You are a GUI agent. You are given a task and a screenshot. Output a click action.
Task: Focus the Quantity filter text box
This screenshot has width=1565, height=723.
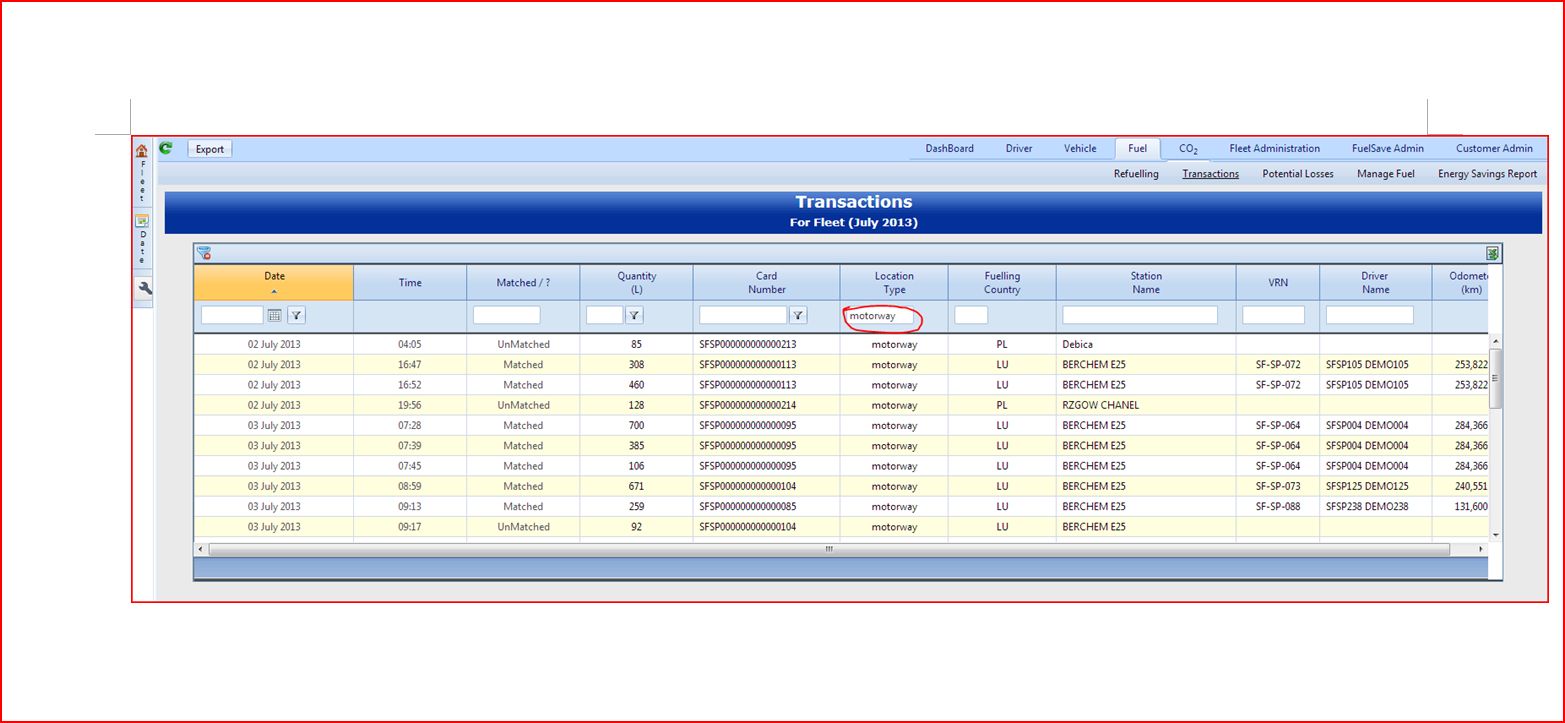[x=604, y=315]
